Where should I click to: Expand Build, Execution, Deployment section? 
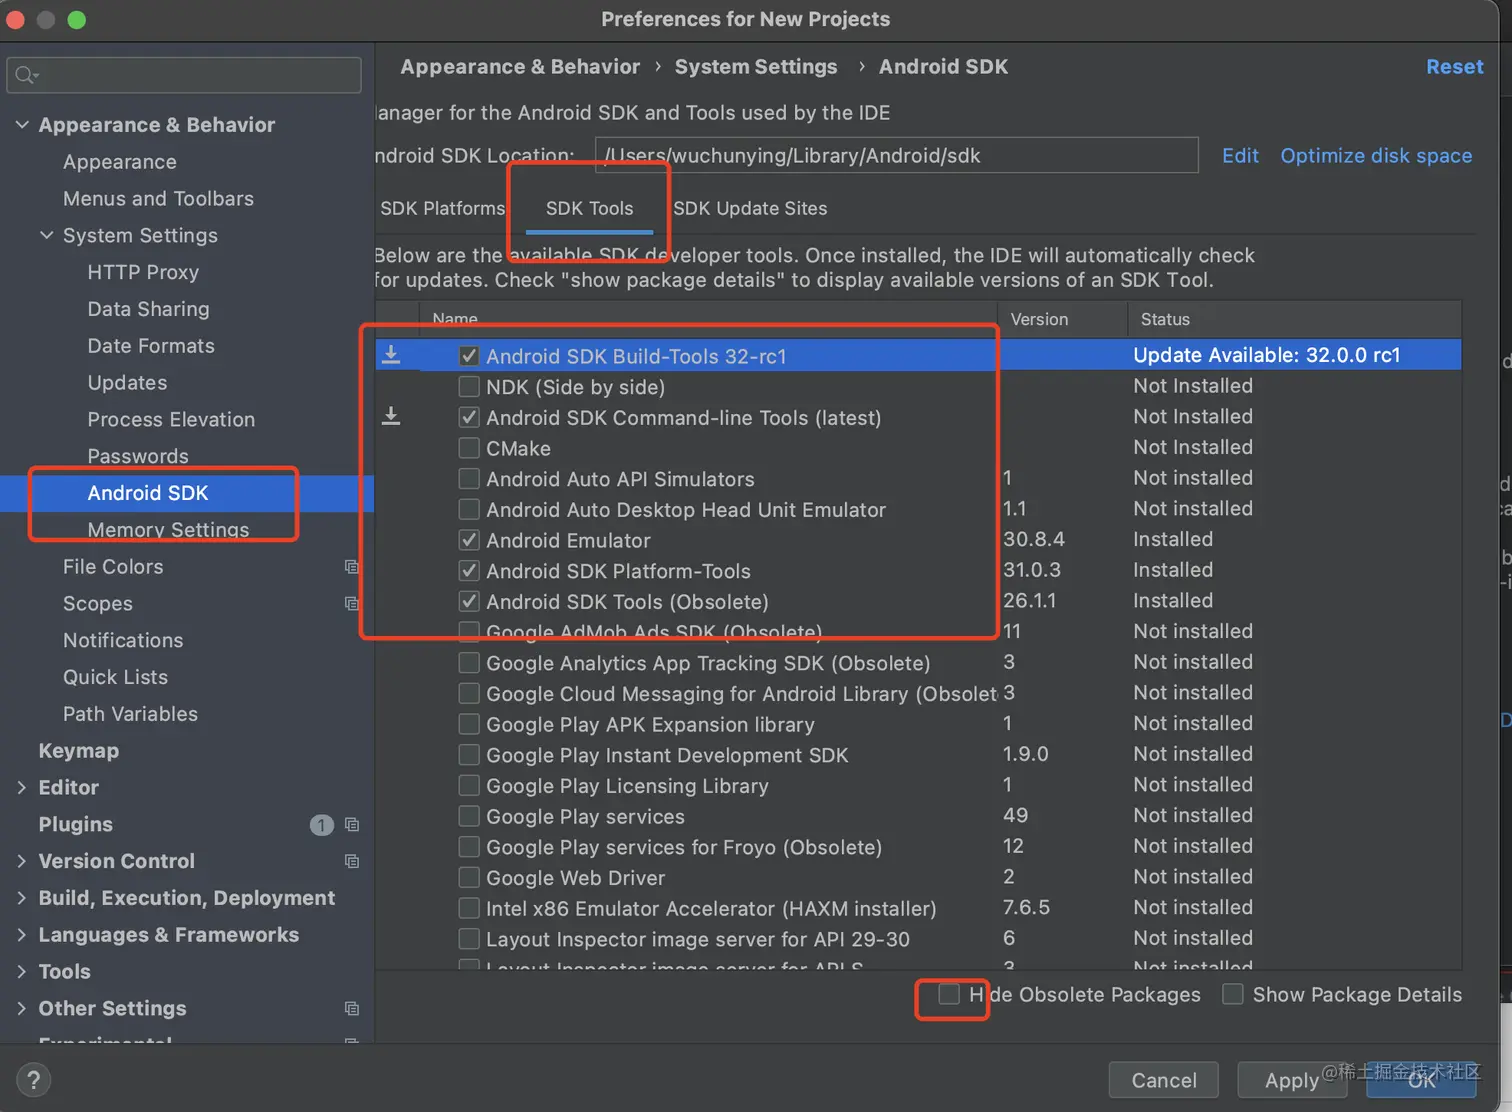22,898
